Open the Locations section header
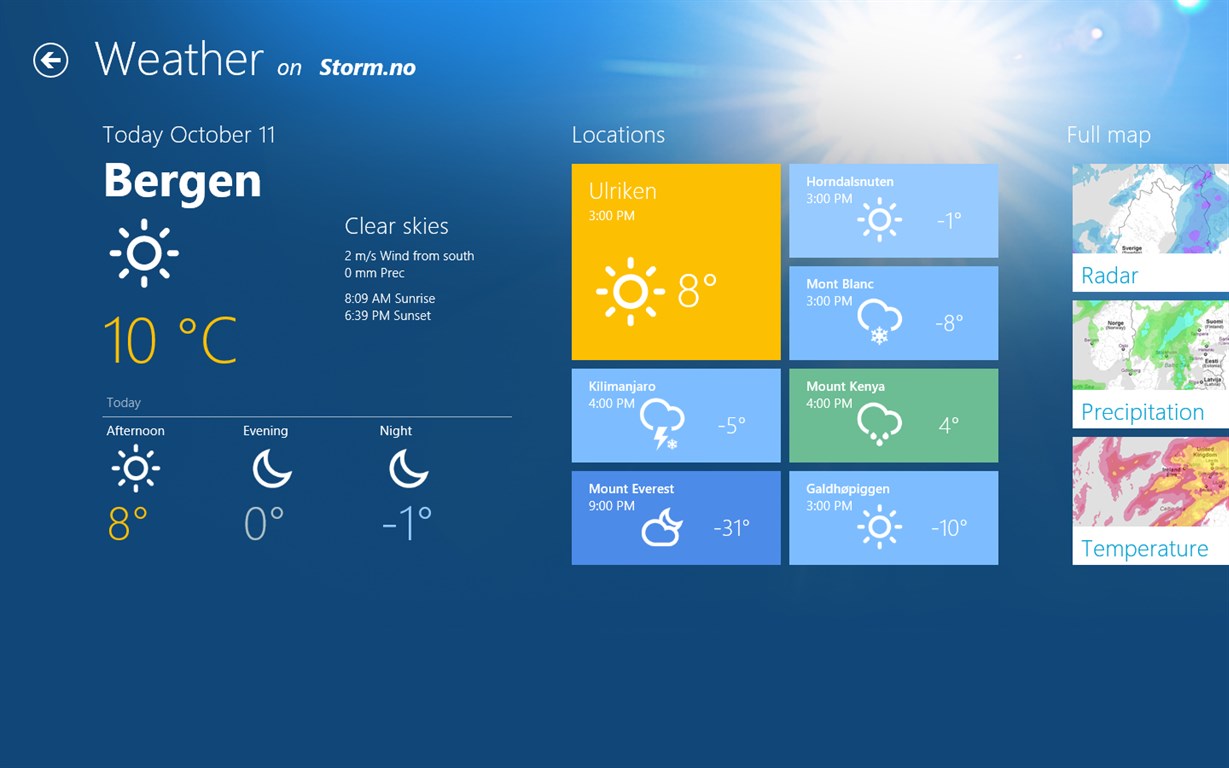The image size is (1229, 768). 618,135
